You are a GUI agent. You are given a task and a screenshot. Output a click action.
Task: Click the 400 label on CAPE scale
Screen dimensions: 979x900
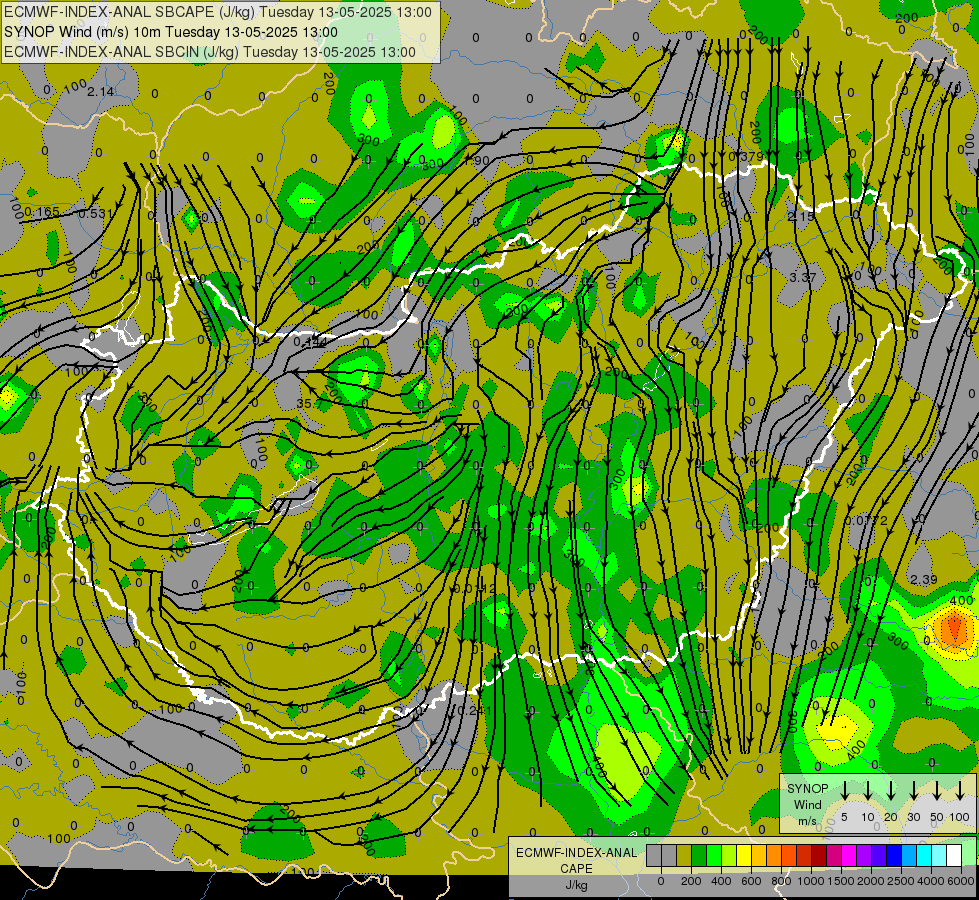coord(721,881)
